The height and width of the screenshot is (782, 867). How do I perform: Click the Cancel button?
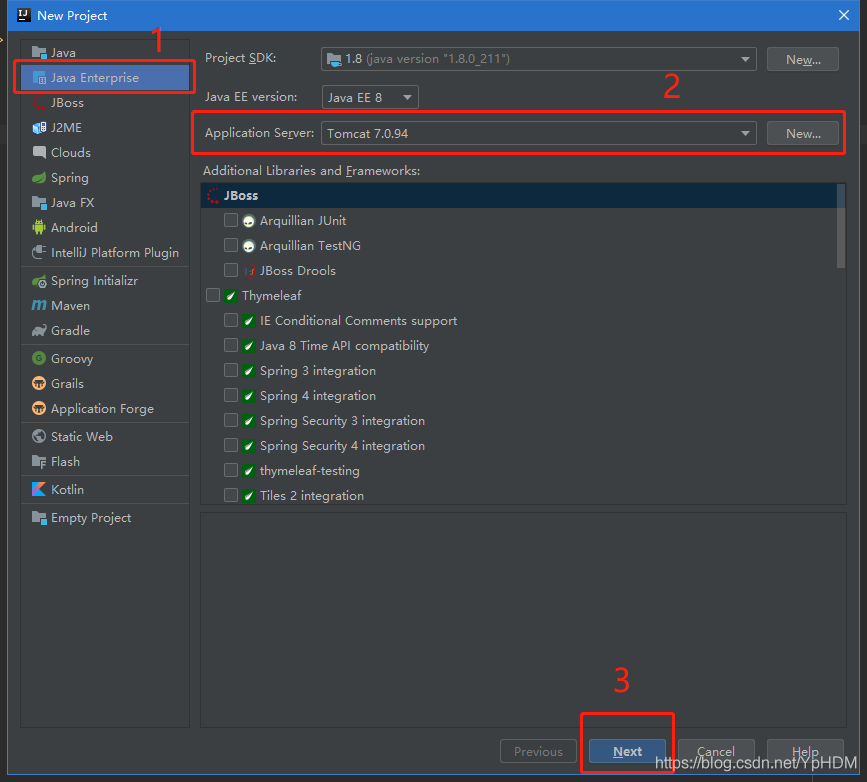click(x=716, y=751)
